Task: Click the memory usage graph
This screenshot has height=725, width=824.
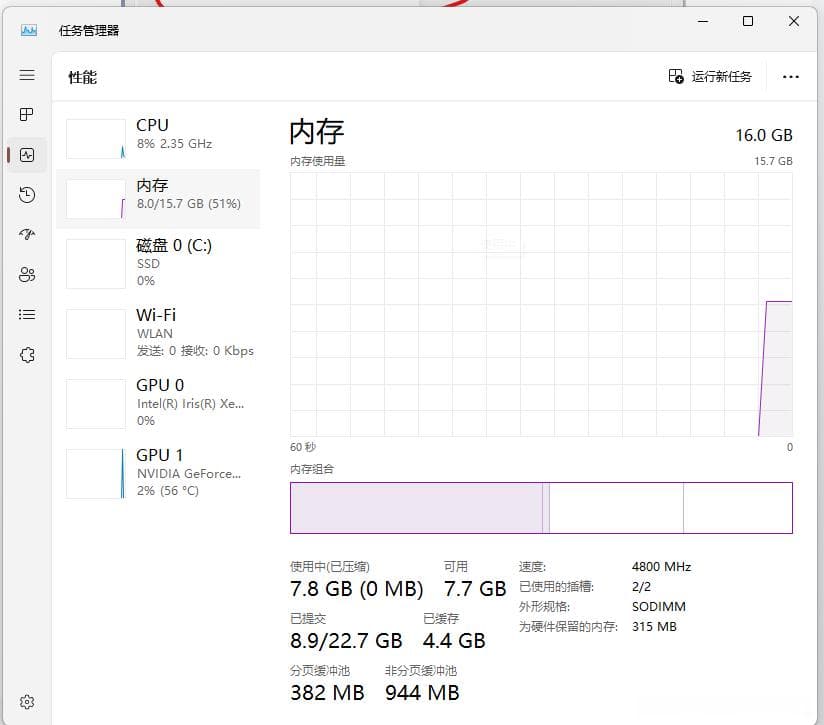Action: point(541,305)
